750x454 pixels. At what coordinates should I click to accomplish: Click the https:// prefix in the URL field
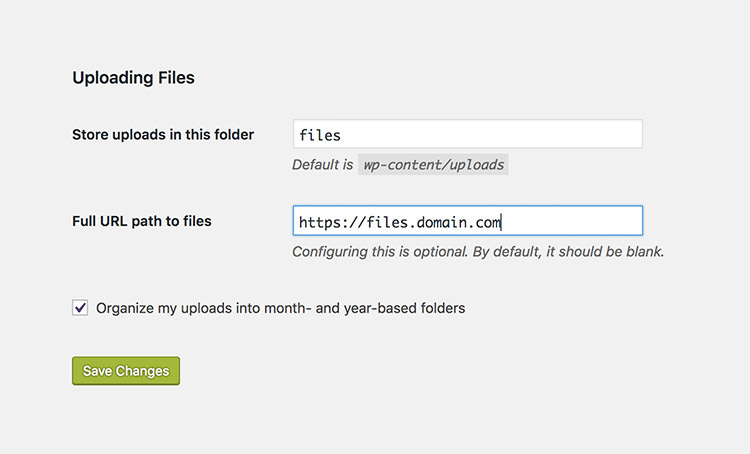(332, 222)
